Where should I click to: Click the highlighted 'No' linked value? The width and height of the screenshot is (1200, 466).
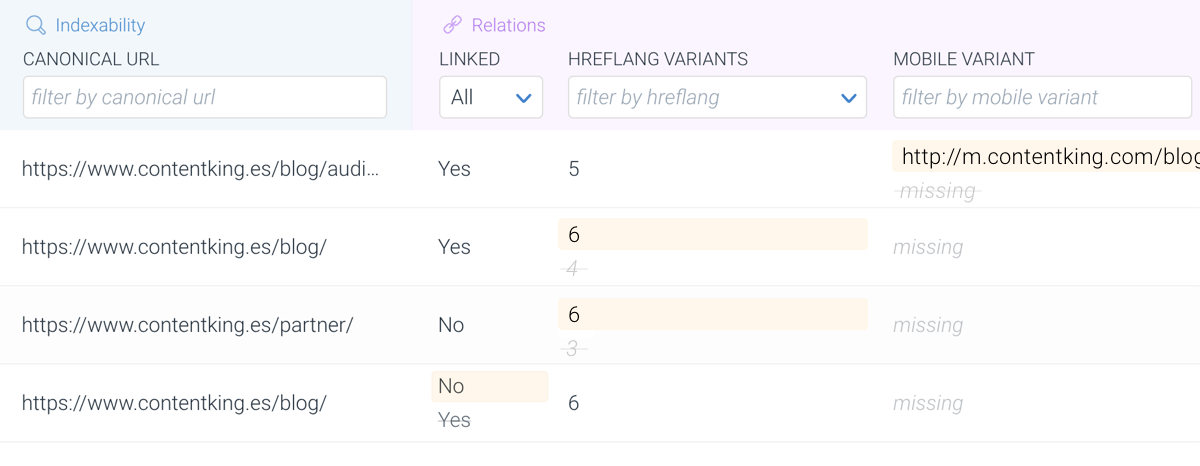pos(451,386)
